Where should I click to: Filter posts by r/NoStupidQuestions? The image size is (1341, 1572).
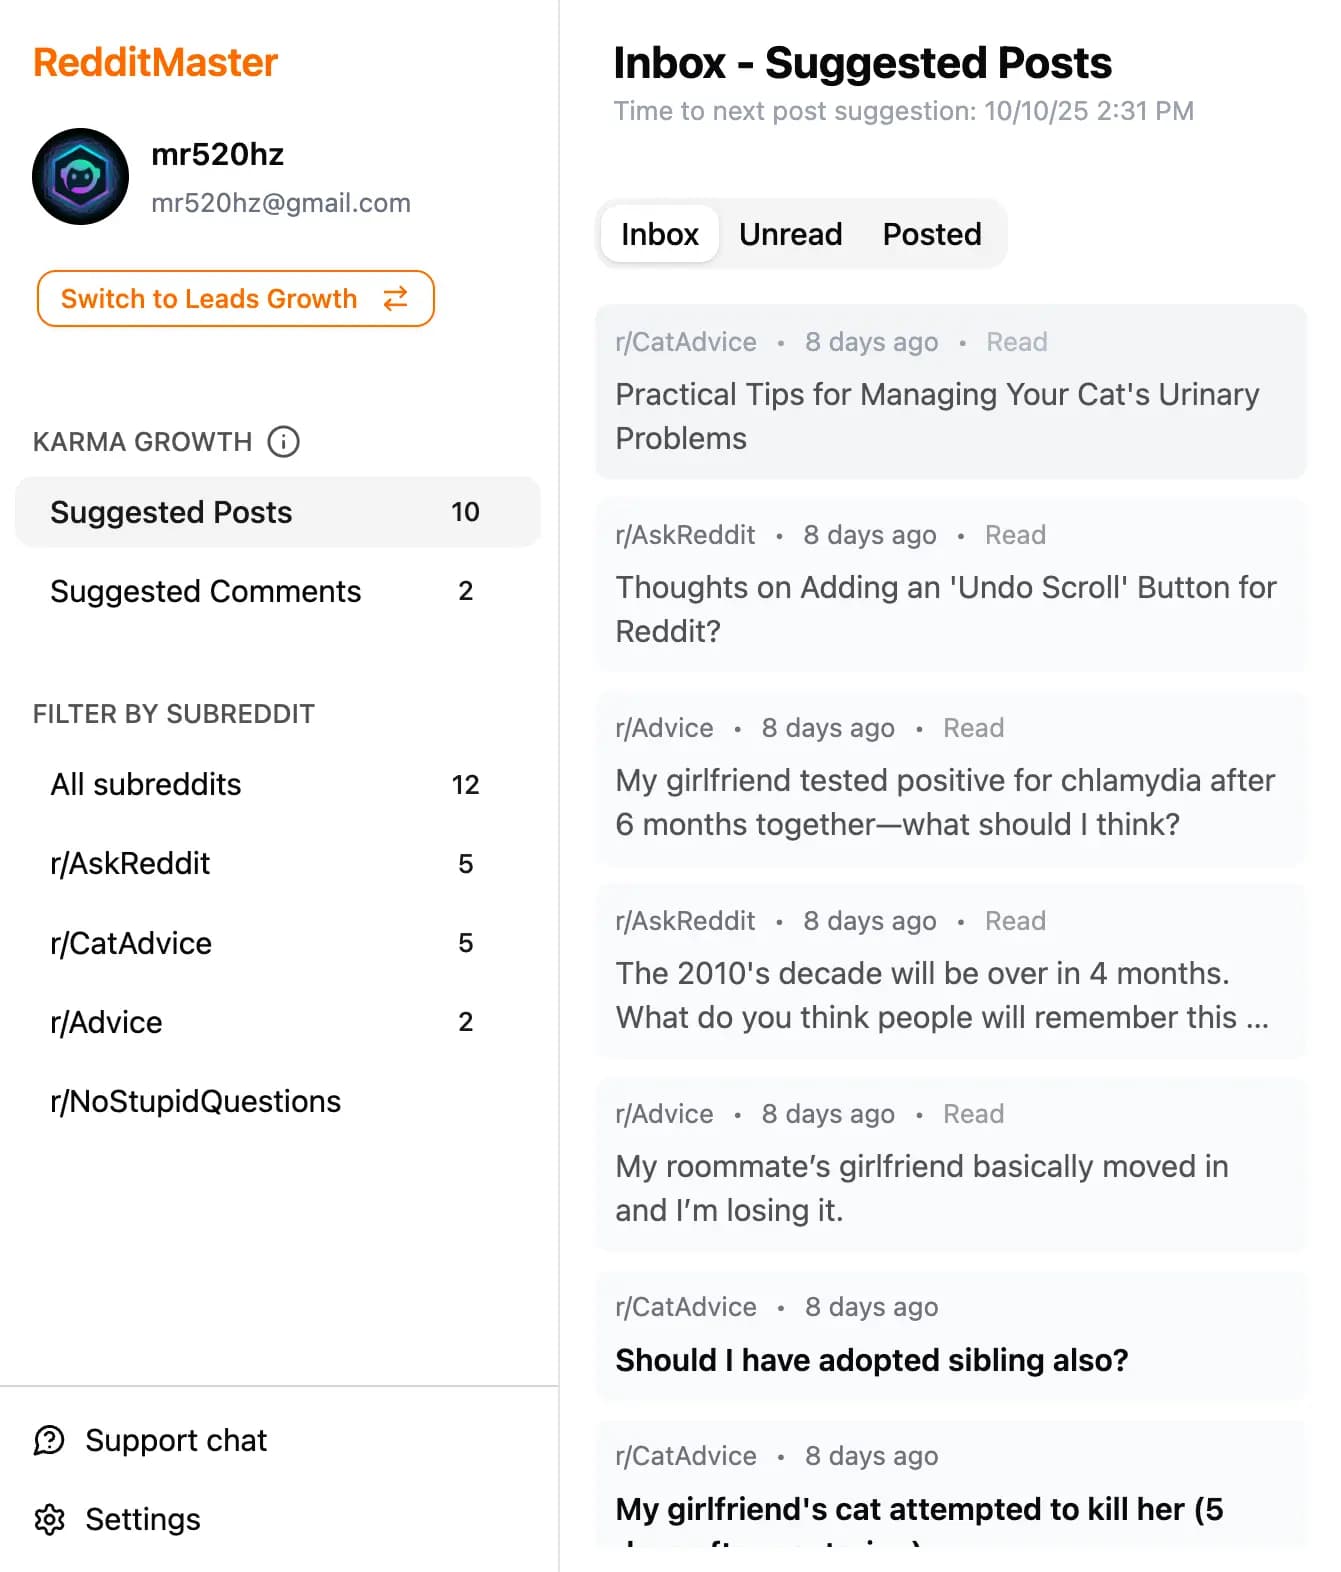tap(196, 1101)
